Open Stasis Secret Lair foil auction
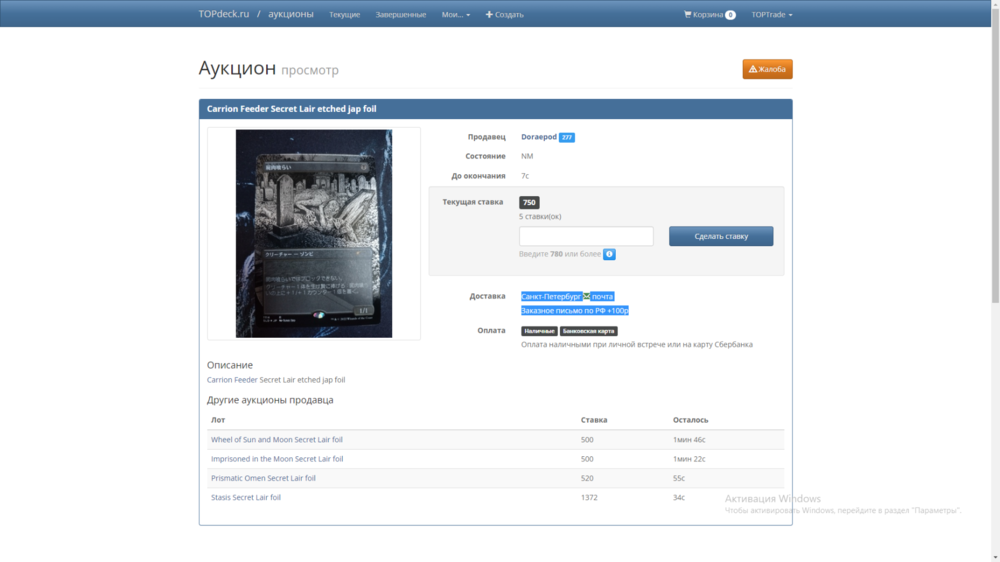Viewport: 1000px width, 562px height. [246, 497]
